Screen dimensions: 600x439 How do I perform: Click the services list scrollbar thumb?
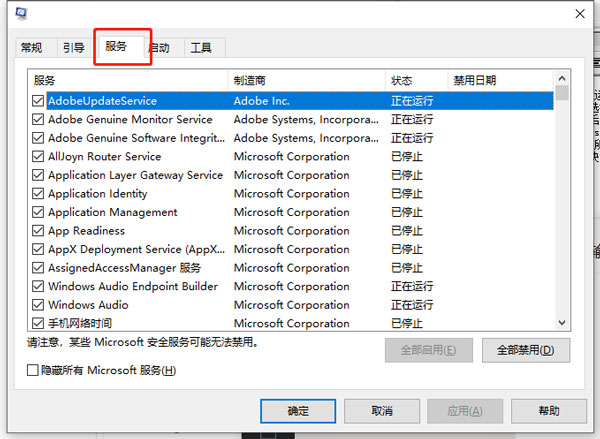pyautogui.click(x=562, y=93)
